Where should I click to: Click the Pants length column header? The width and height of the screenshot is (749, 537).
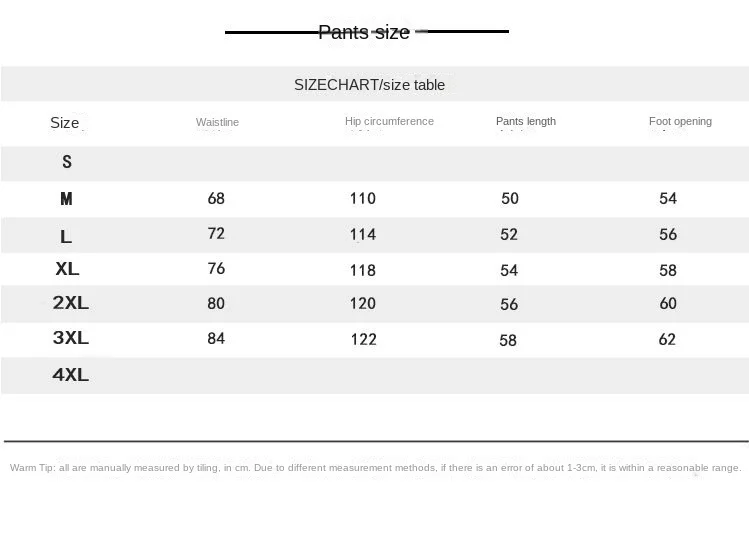tap(526, 121)
